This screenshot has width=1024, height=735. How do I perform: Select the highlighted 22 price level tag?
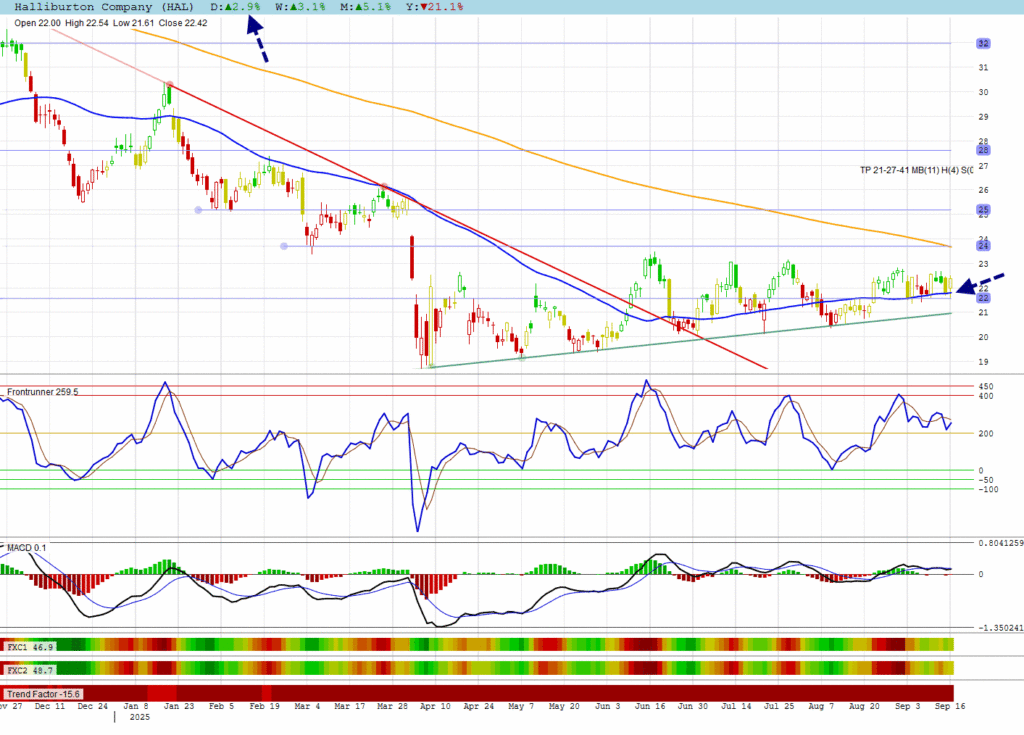click(983, 298)
